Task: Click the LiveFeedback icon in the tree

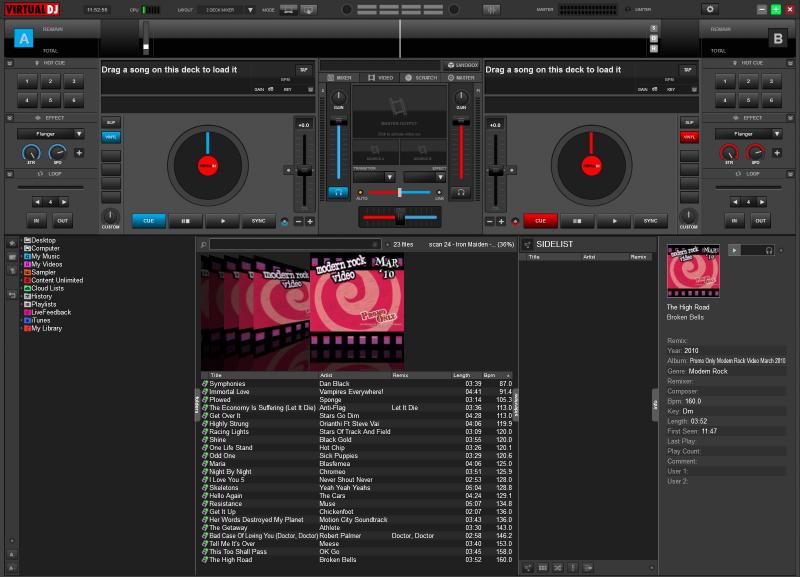Action: pyautogui.click(x=28, y=312)
